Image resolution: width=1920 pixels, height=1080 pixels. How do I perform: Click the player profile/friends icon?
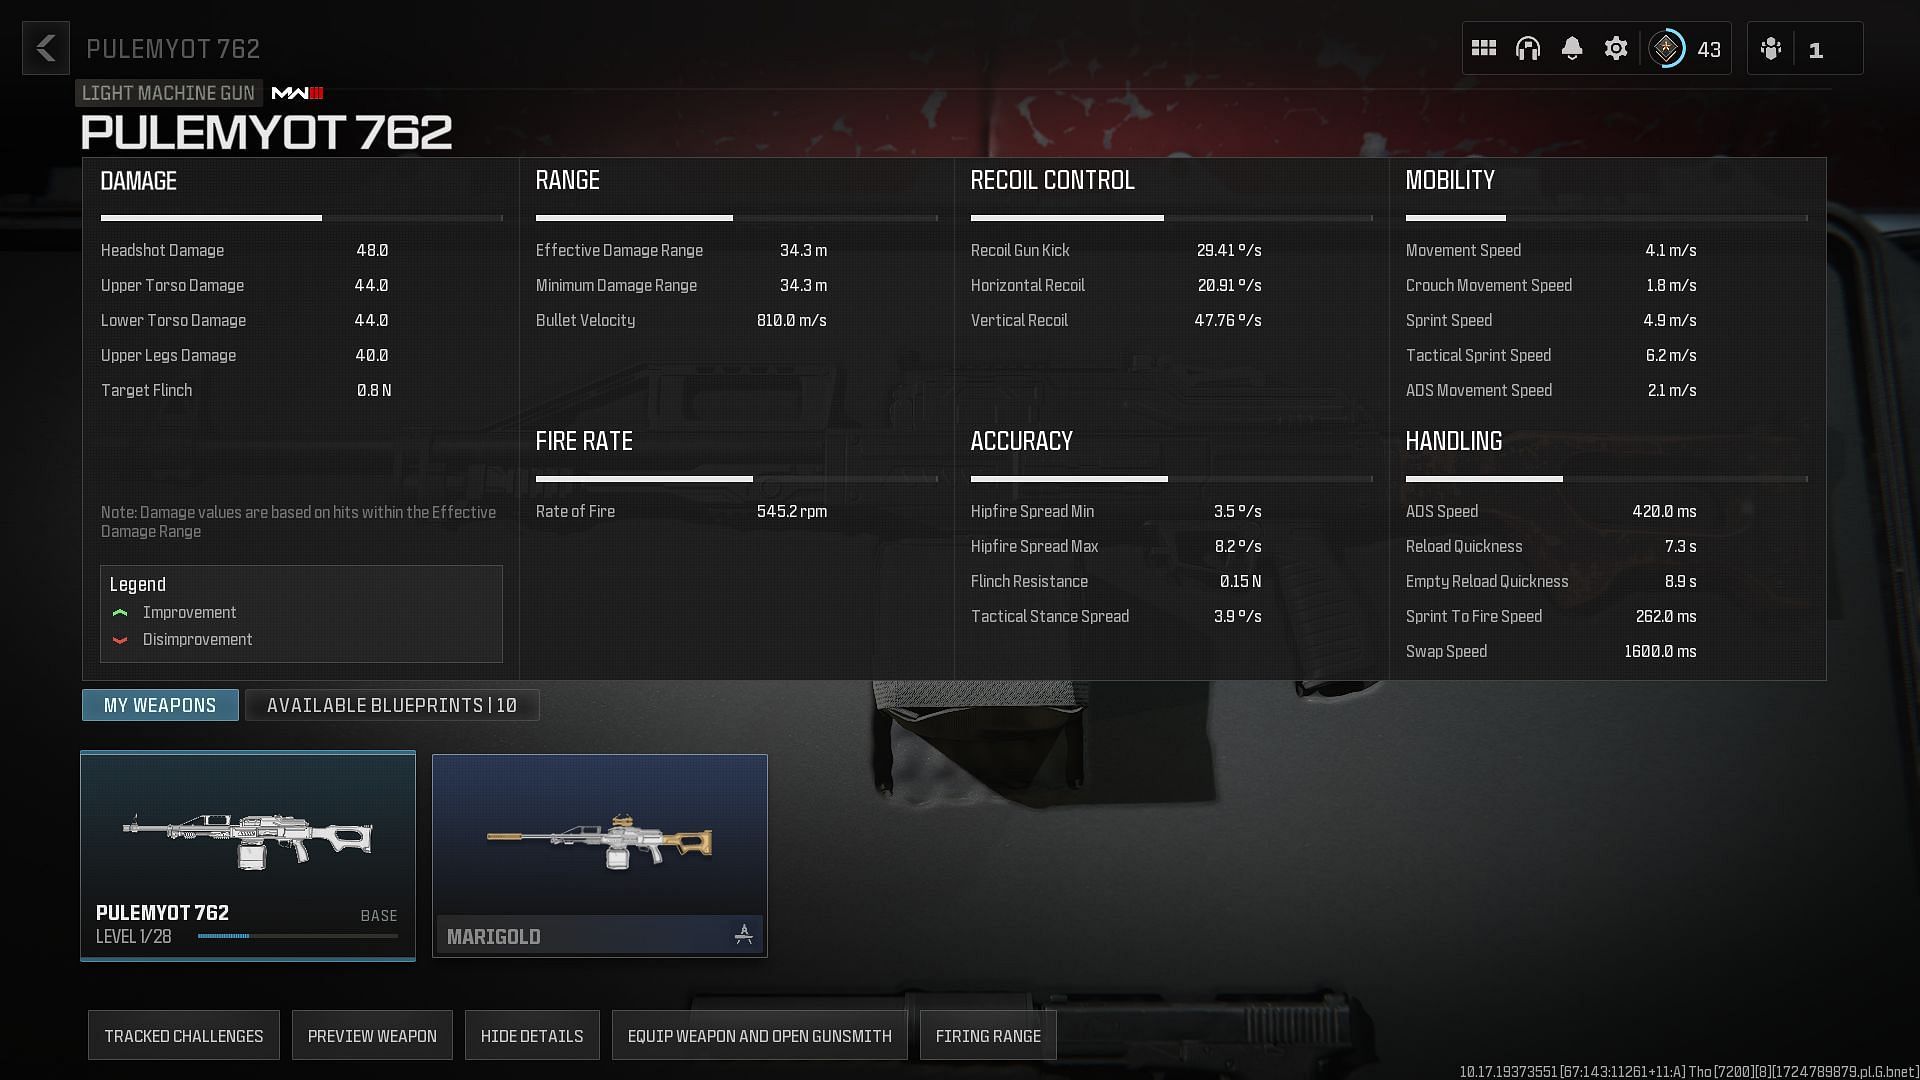pyautogui.click(x=1771, y=49)
